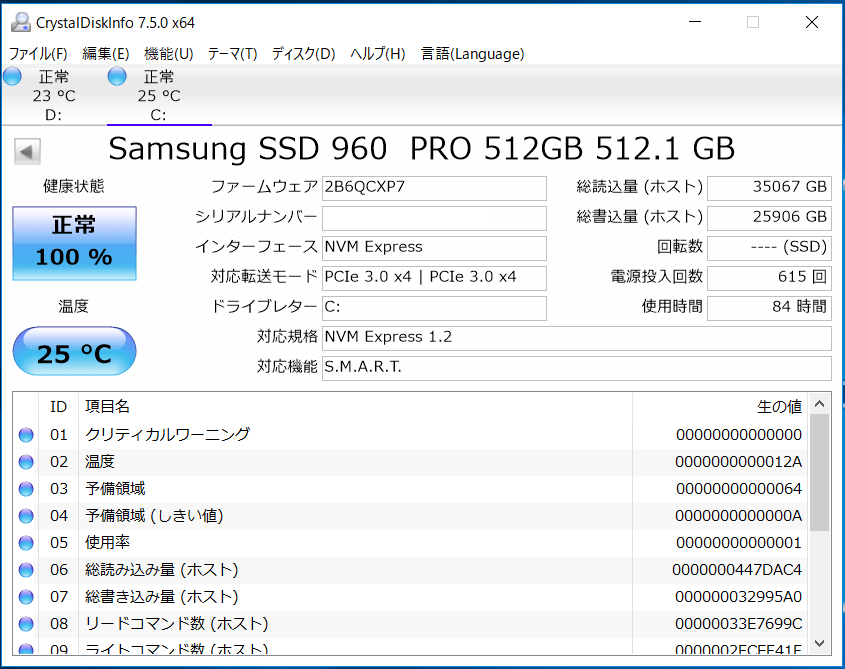
Task: Click the SMART list scroll down arrow
Action: tap(820, 643)
